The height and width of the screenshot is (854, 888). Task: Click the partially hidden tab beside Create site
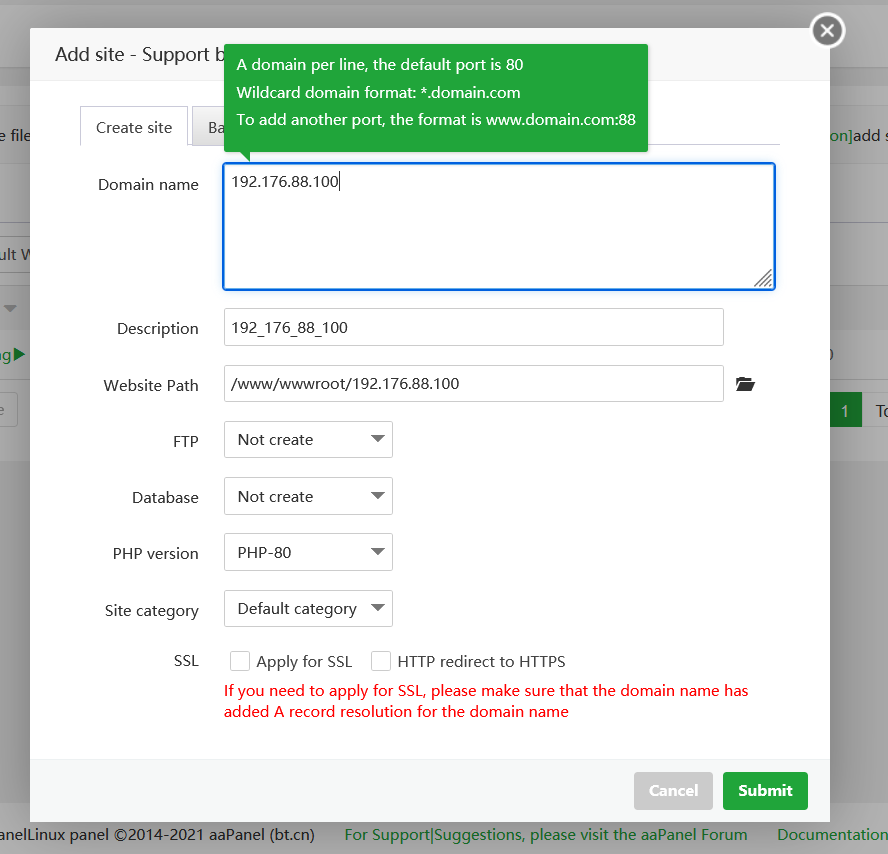tap(208, 128)
